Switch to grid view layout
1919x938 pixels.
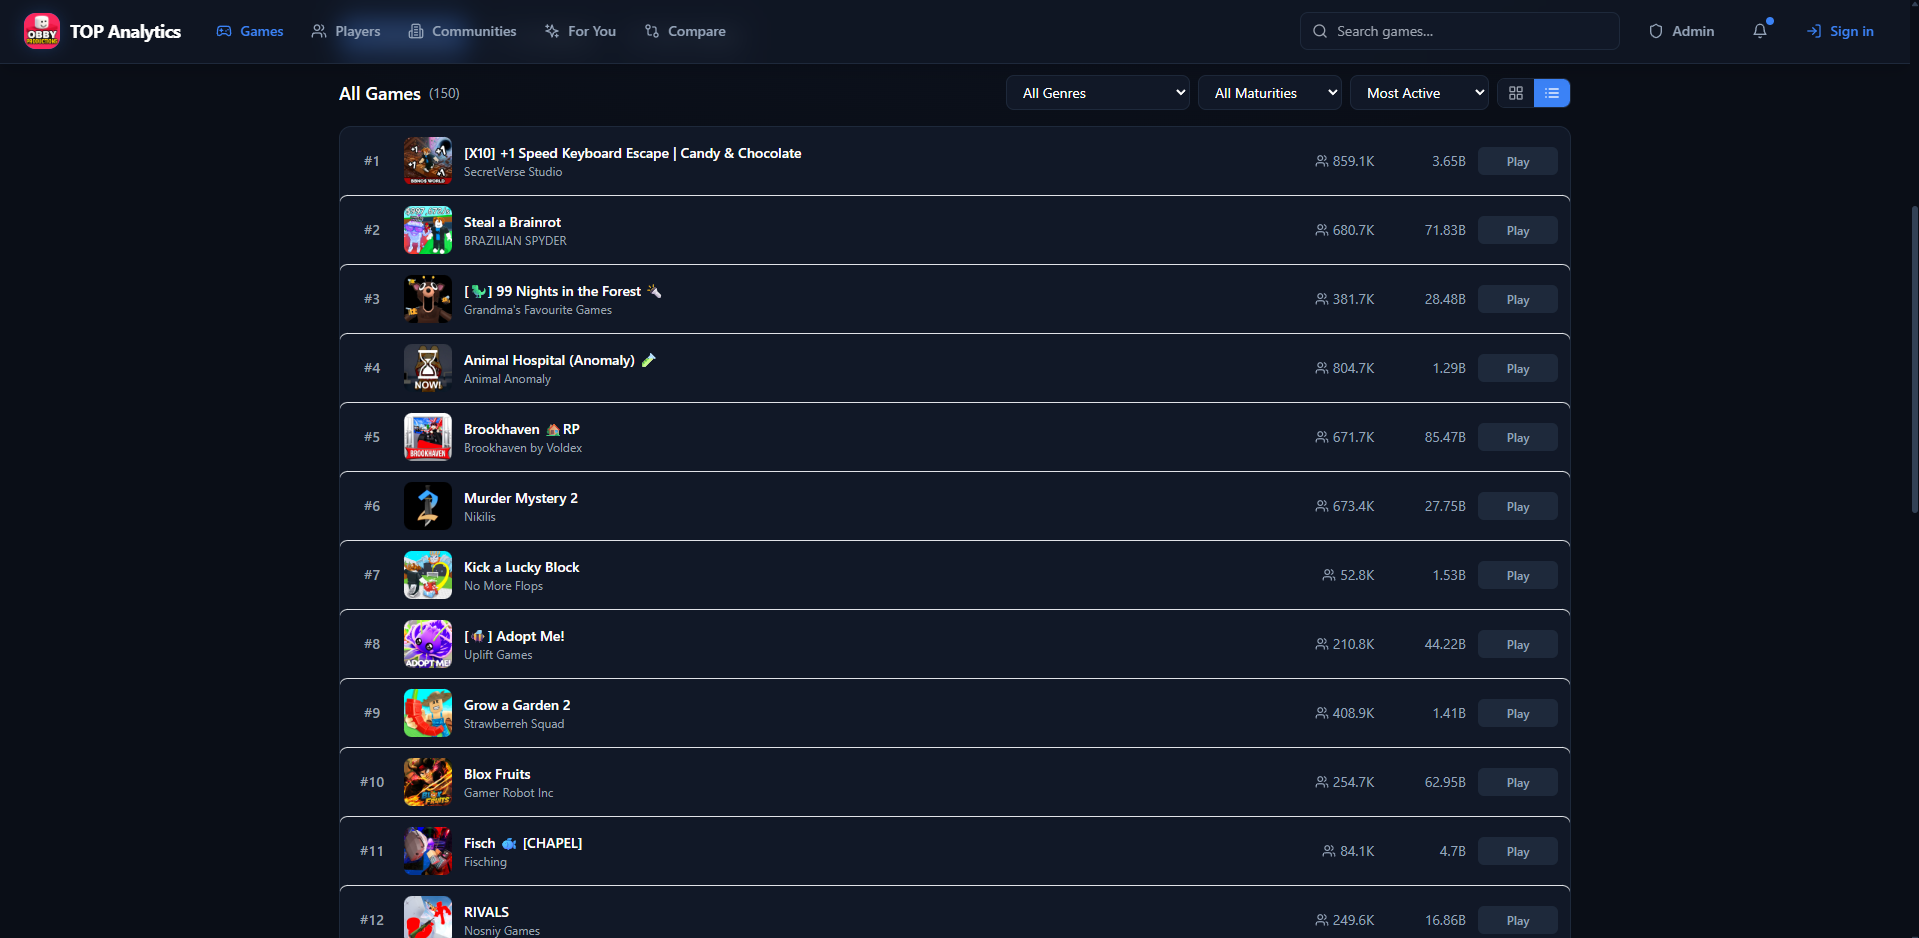click(1516, 93)
